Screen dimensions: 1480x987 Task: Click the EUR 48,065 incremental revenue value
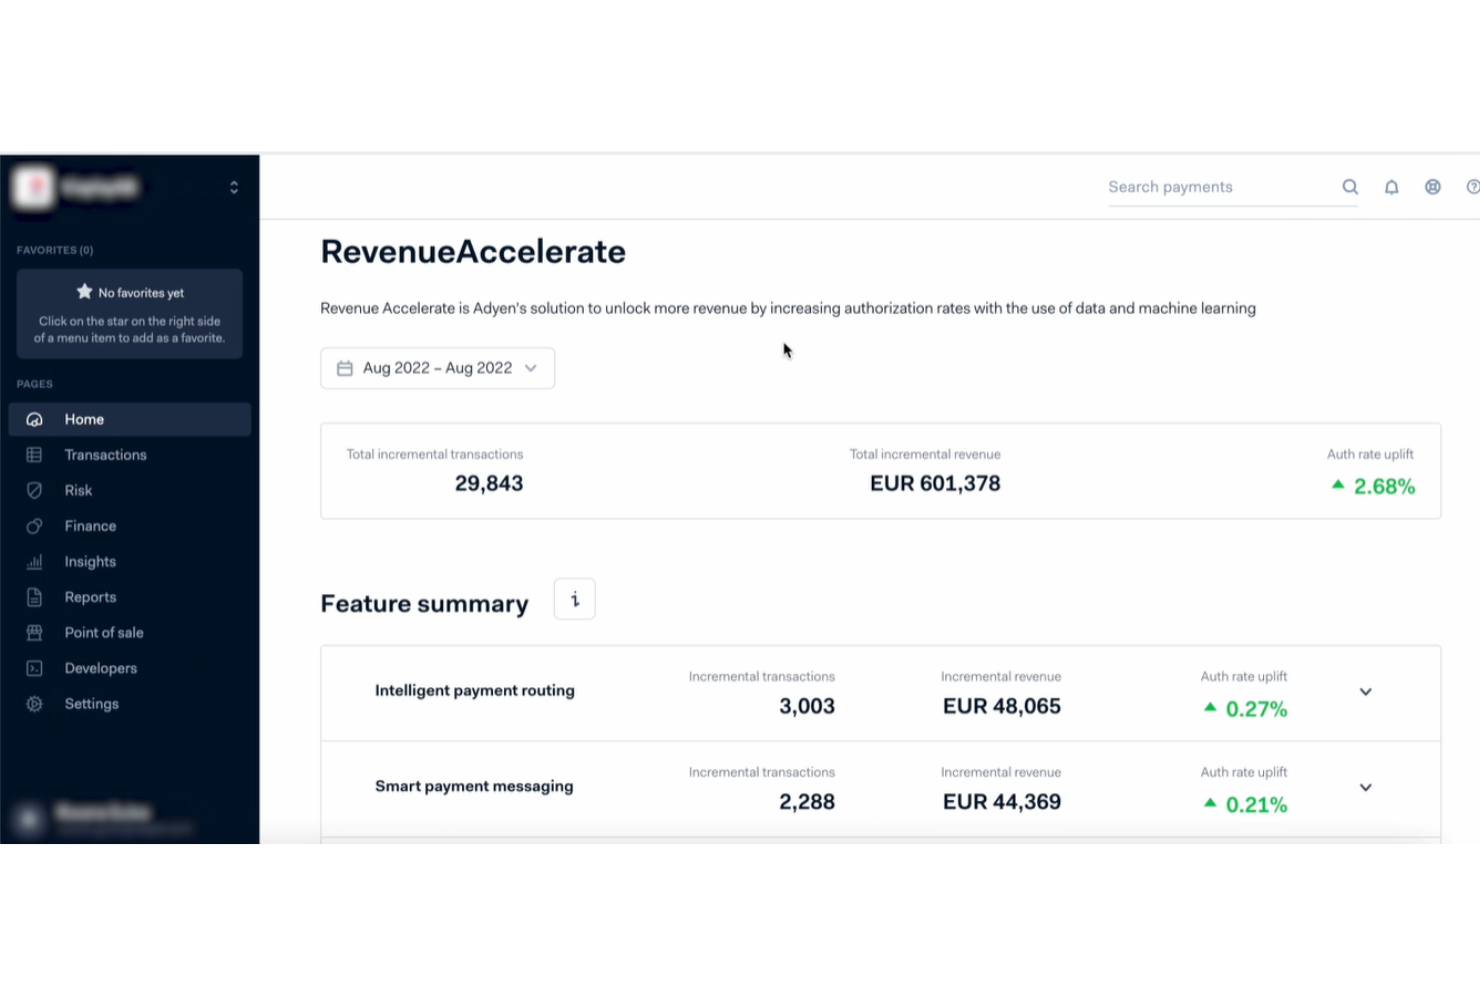click(x=1002, y=707)
